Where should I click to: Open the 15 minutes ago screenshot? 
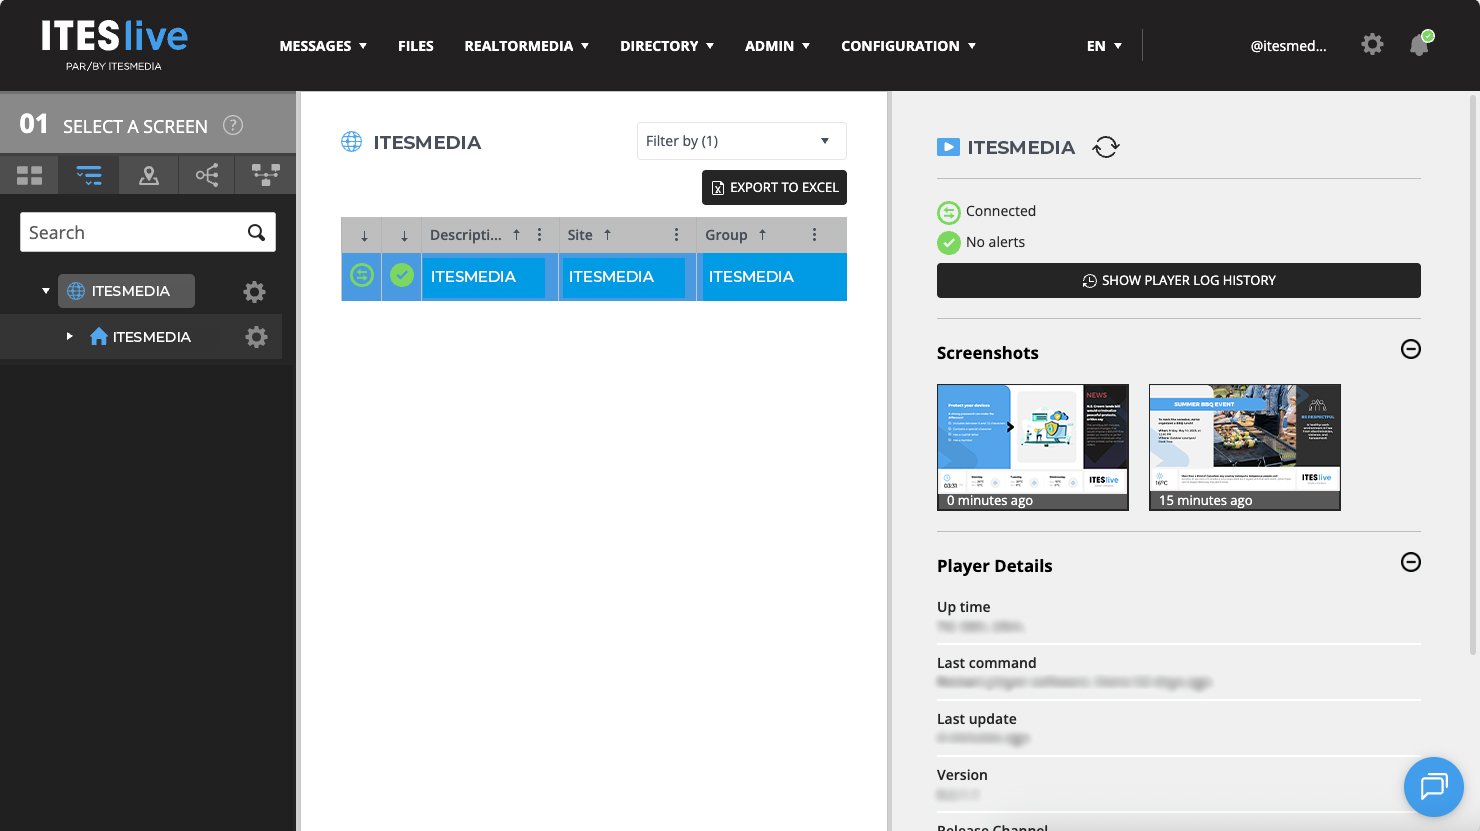[x=1245, y=447]
